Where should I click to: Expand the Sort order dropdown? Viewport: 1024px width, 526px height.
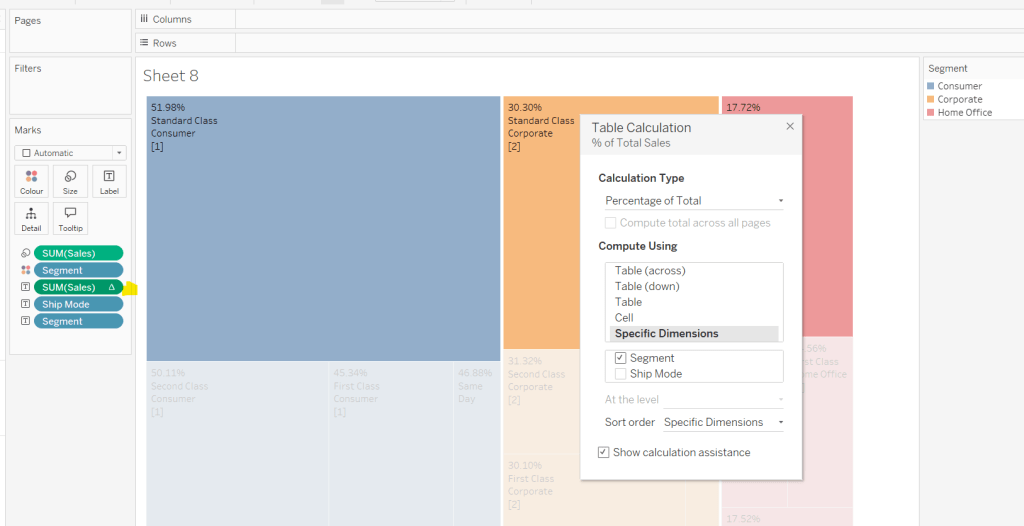[x=722, y=423]
